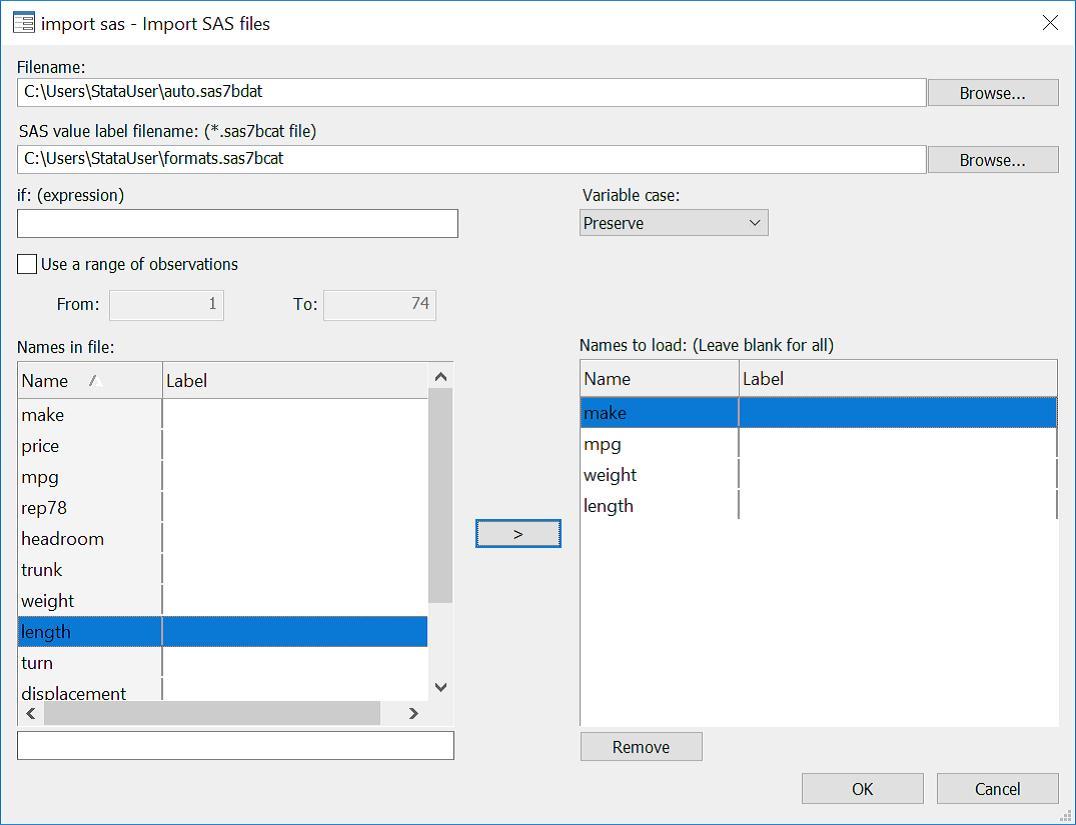Image resolution: width=1076 pixels, height=825 pixels.
Task: Click the vertical scrollbar thumb of names list
Action: [440, 495]
